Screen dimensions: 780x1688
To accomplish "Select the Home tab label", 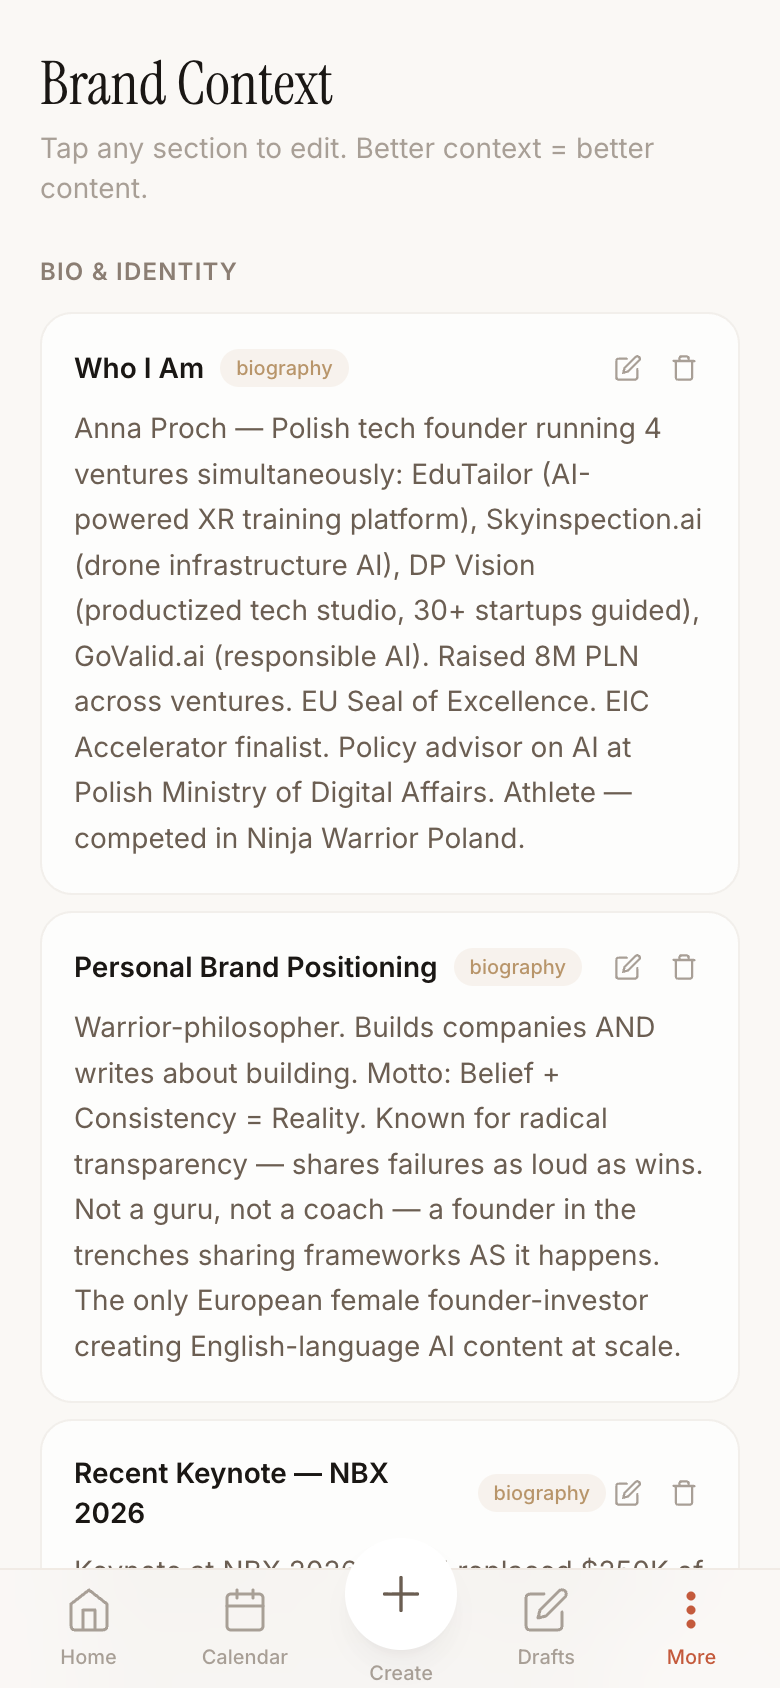I will 88,1656.
